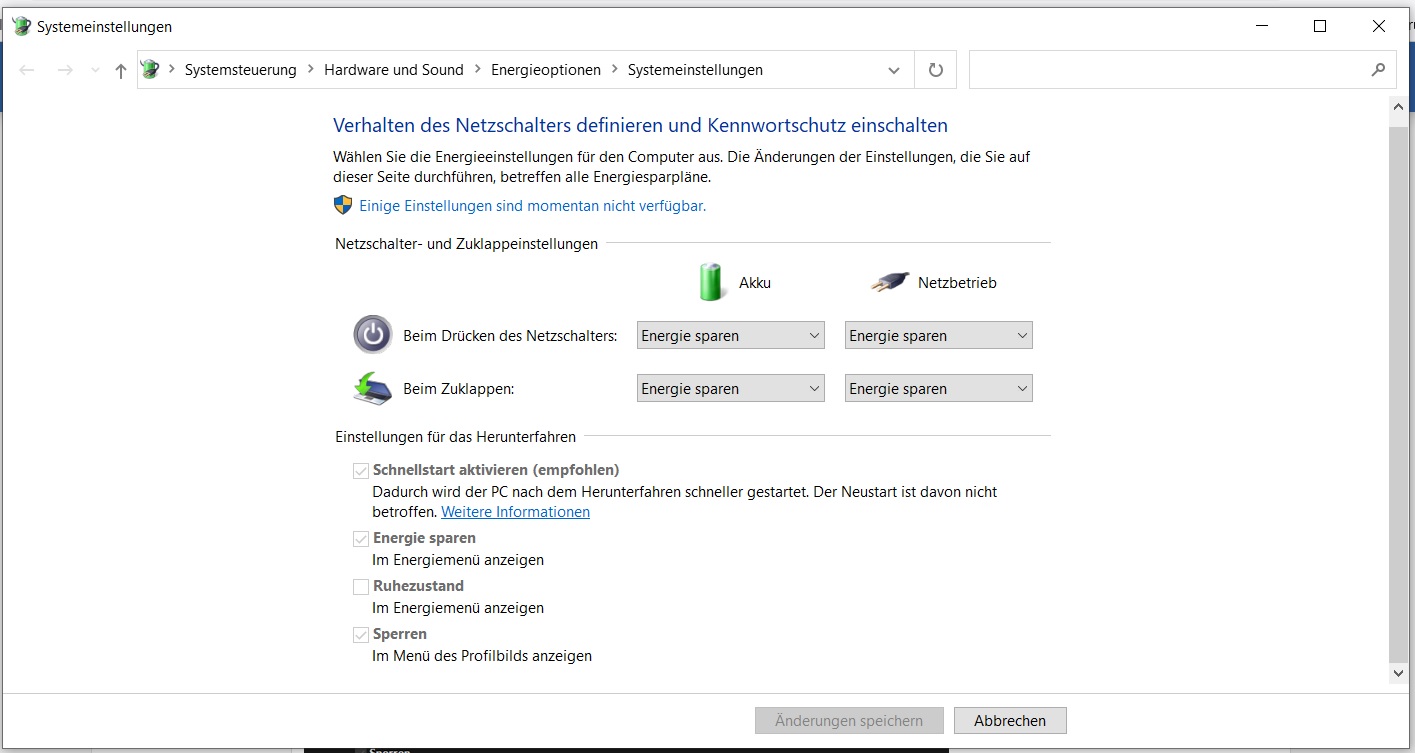Enable the Ruhezustand checkbox
The height and width of the screenshot is (753, 1415).
(361, 586)
